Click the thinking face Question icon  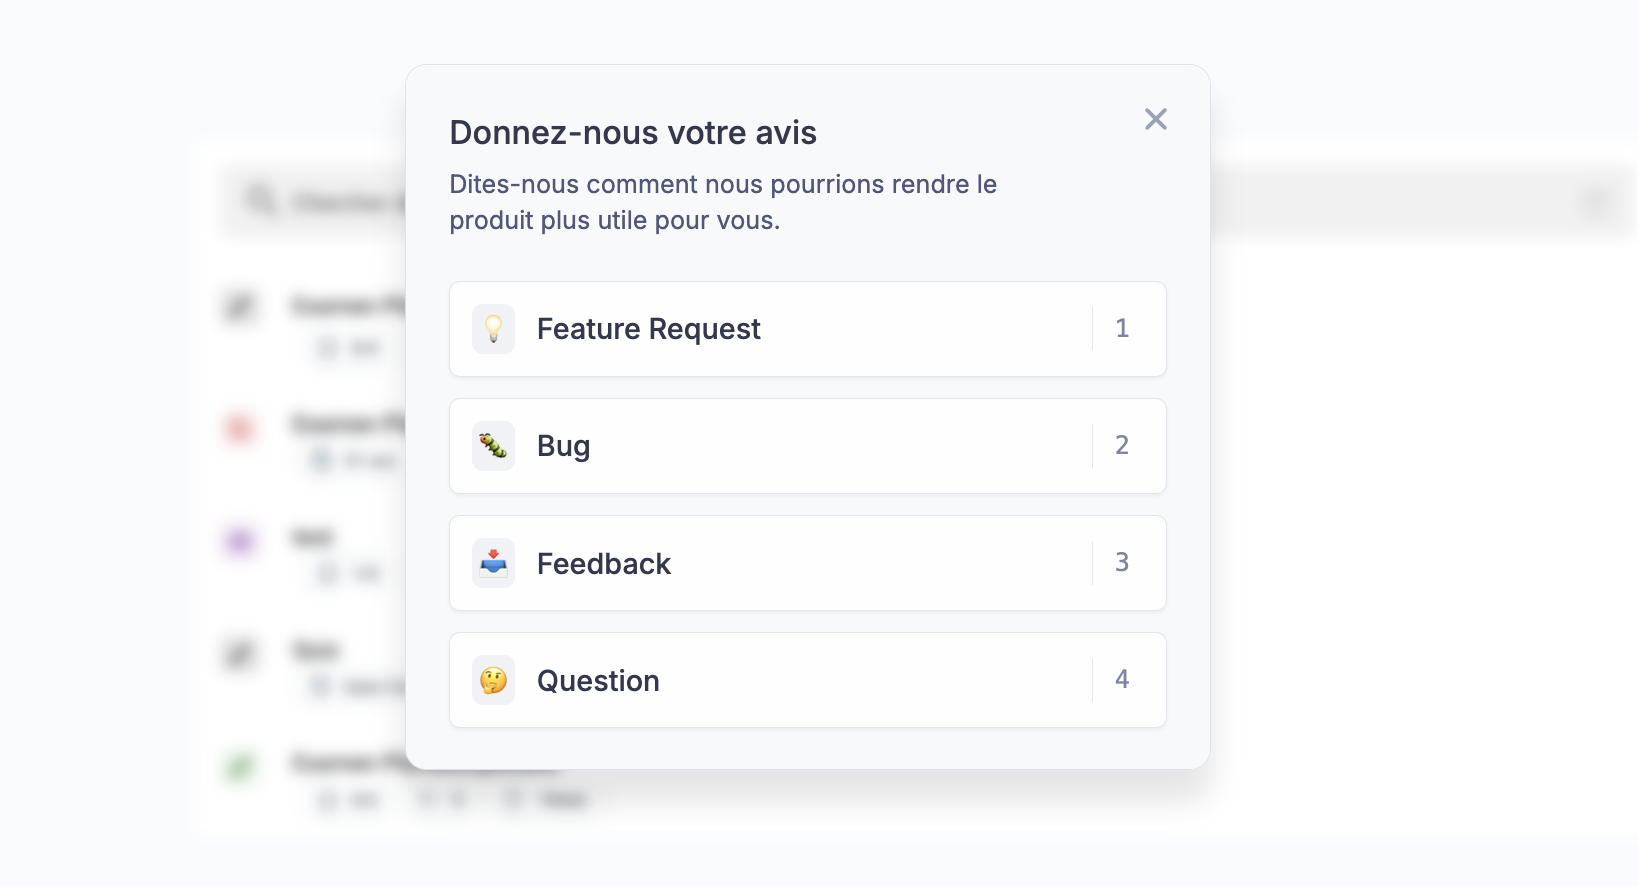click(493, 680)
